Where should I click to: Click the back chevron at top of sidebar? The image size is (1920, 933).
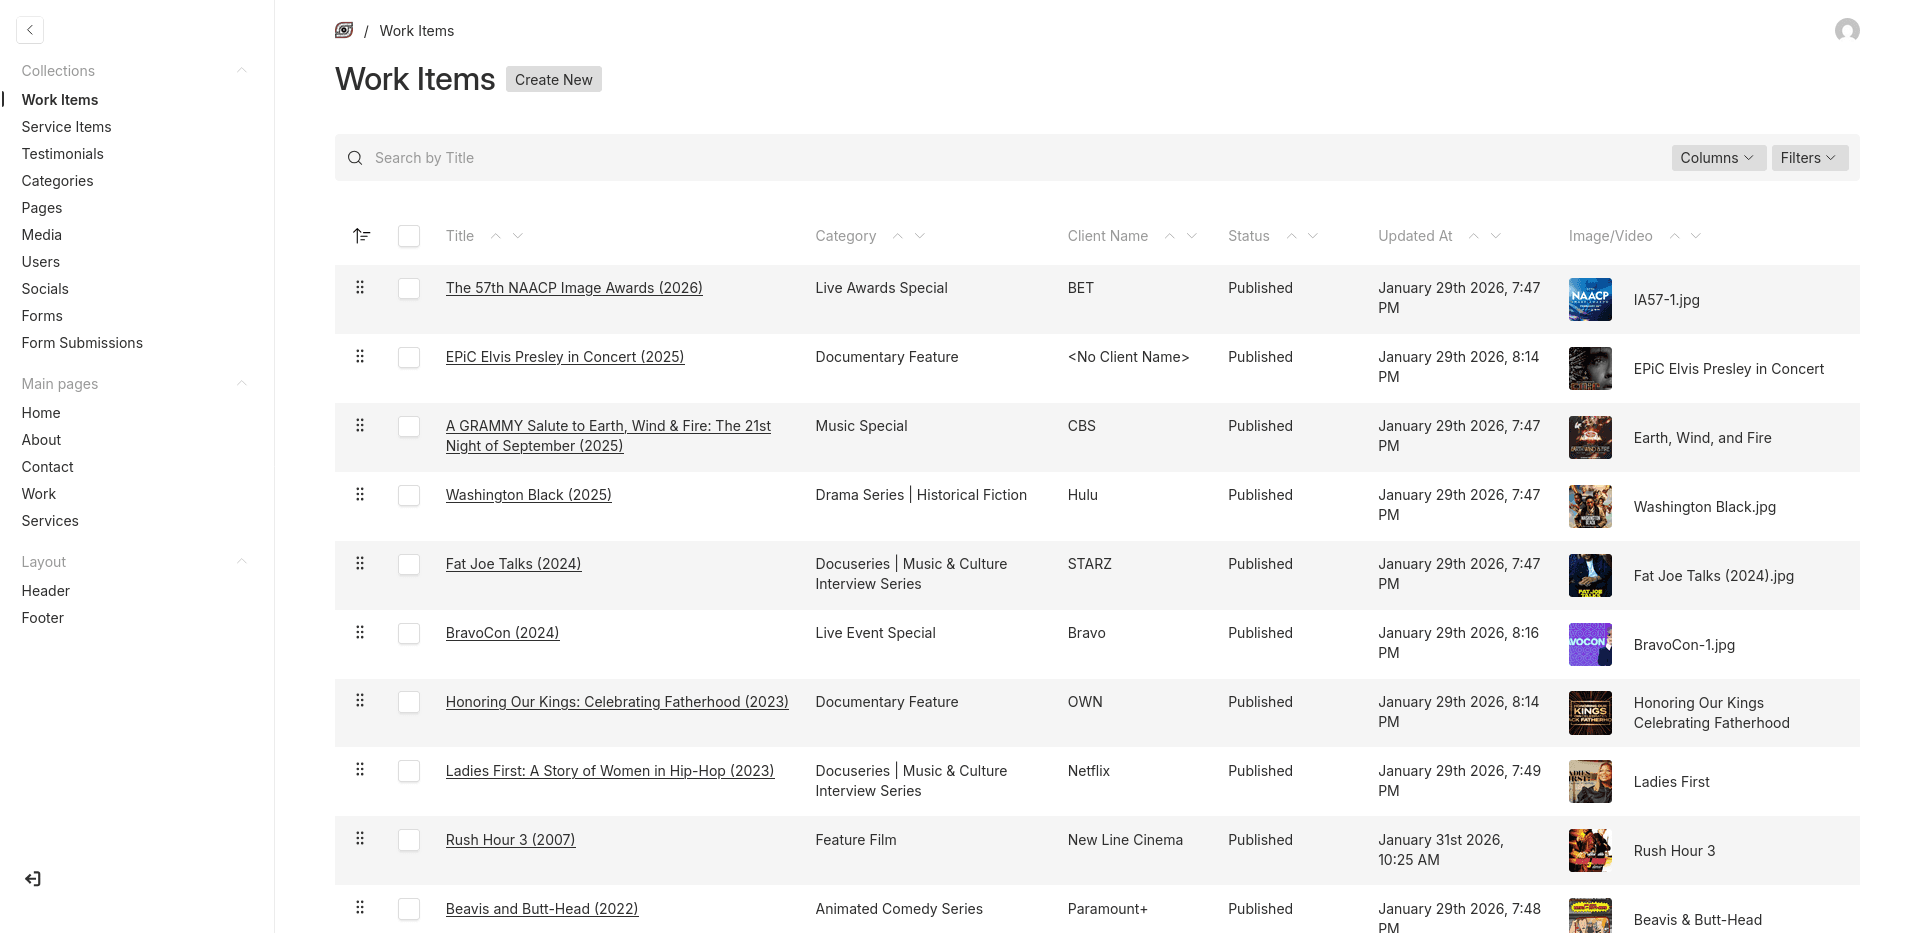30,30
